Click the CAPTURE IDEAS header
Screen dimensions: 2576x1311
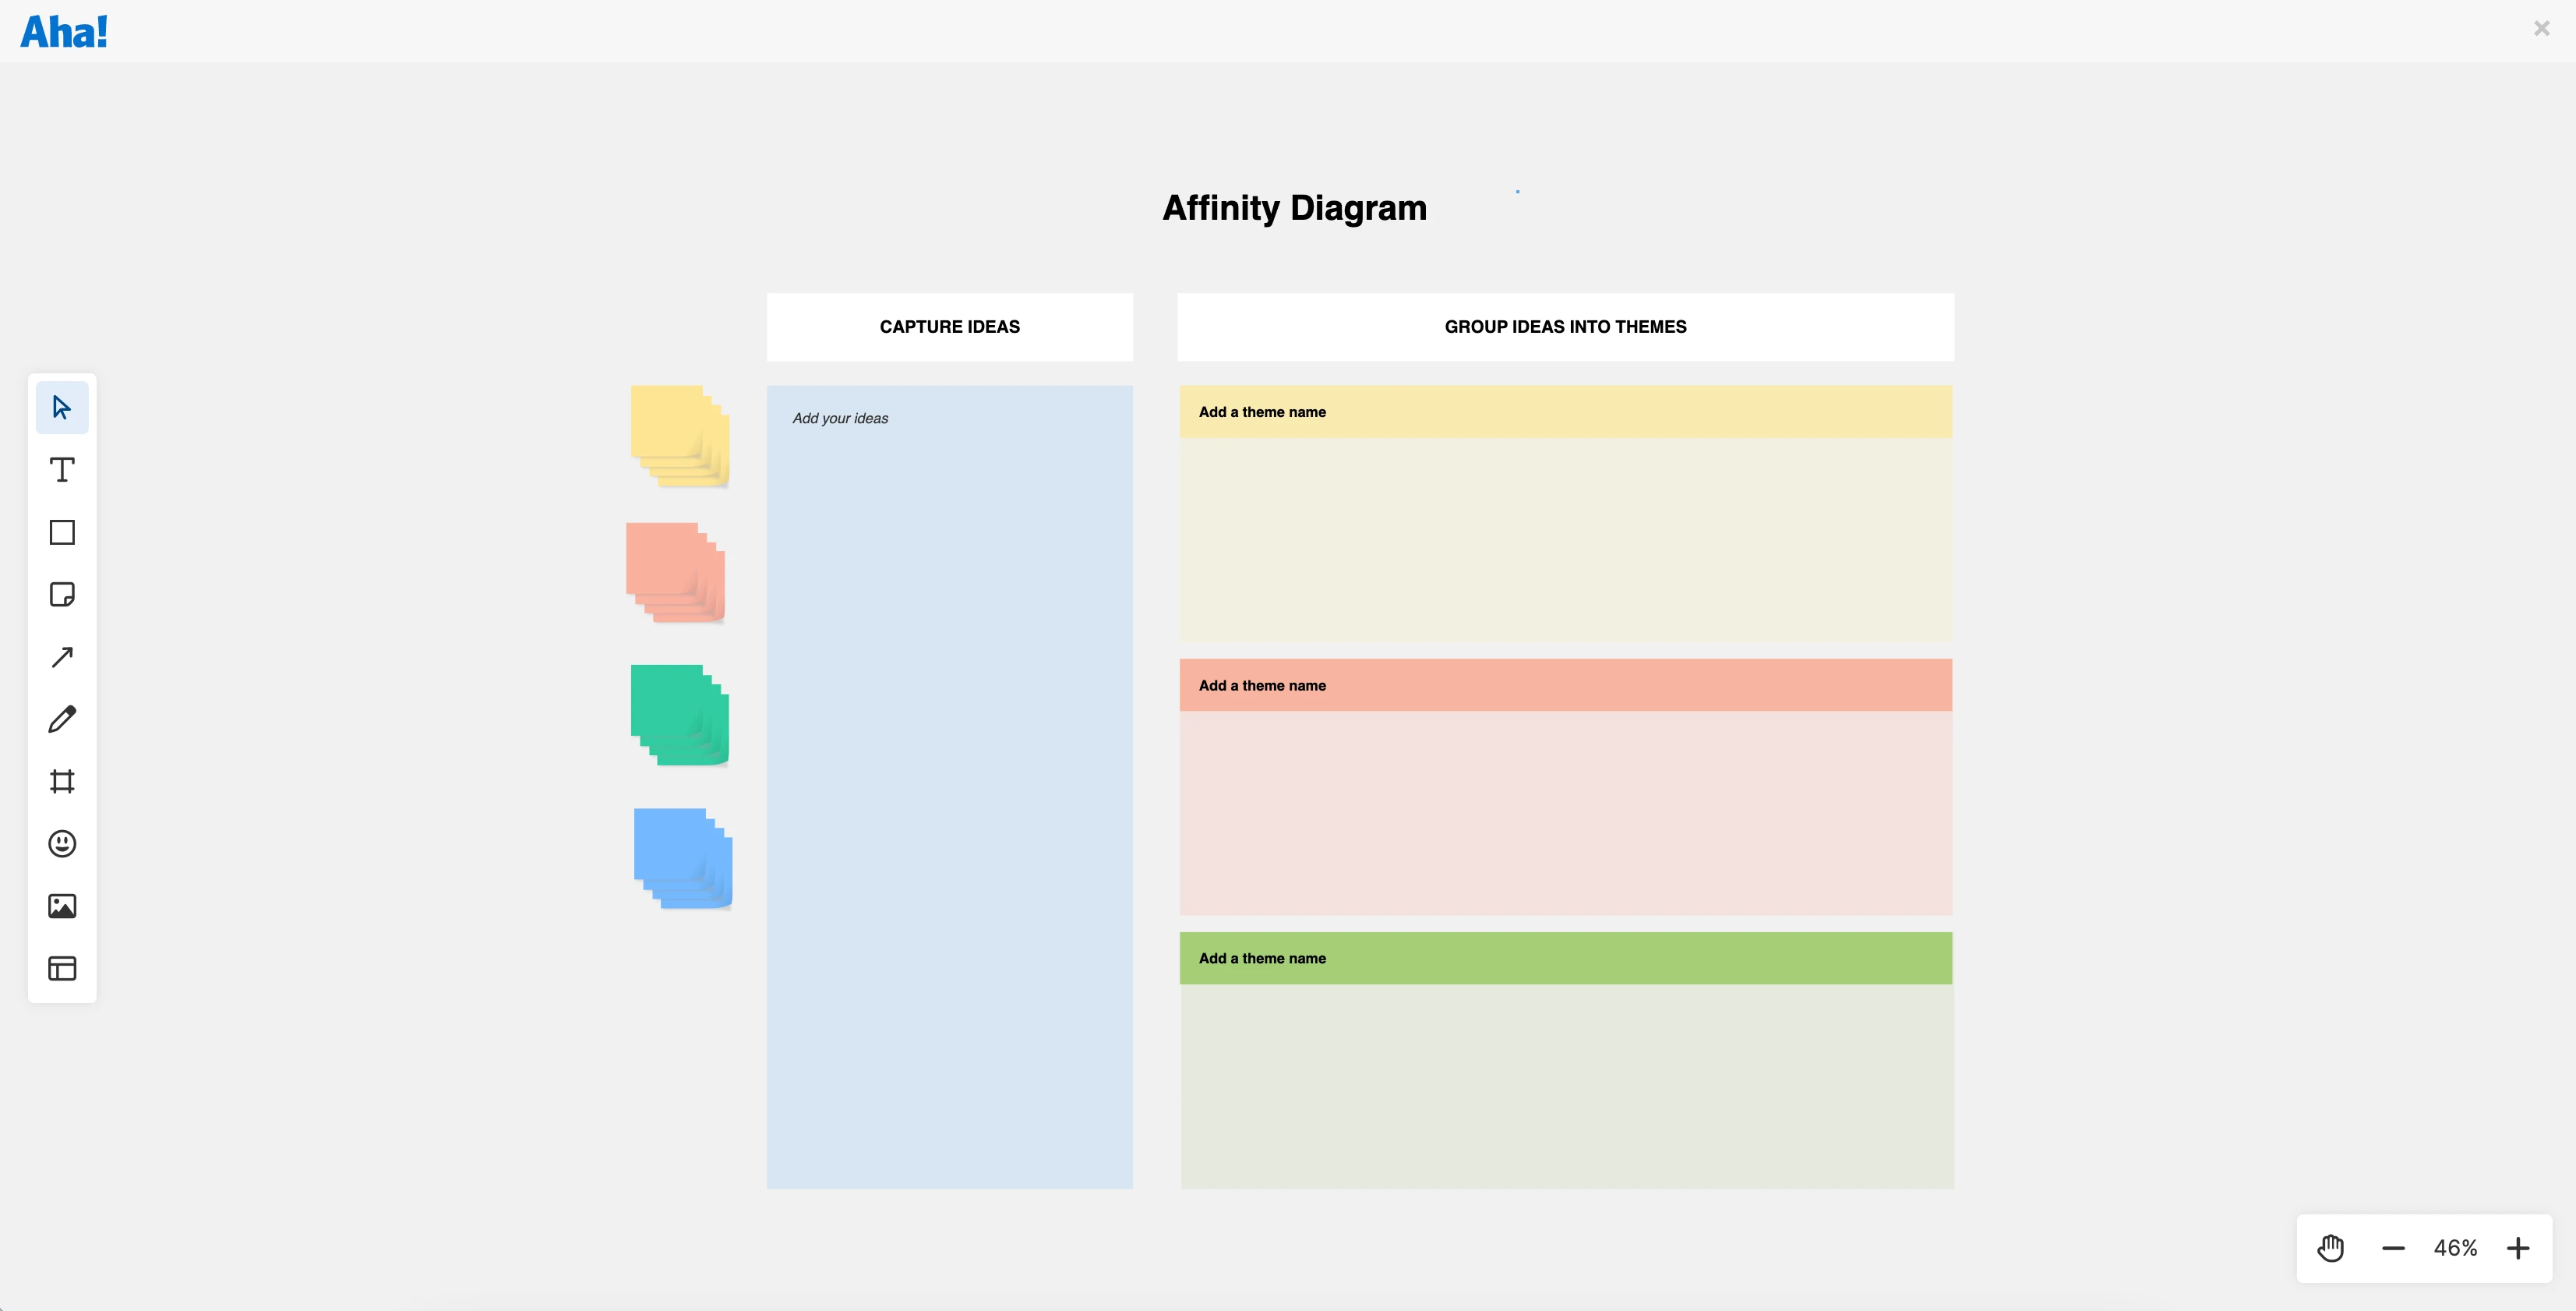pyautogui.click(x=949, y=327)
